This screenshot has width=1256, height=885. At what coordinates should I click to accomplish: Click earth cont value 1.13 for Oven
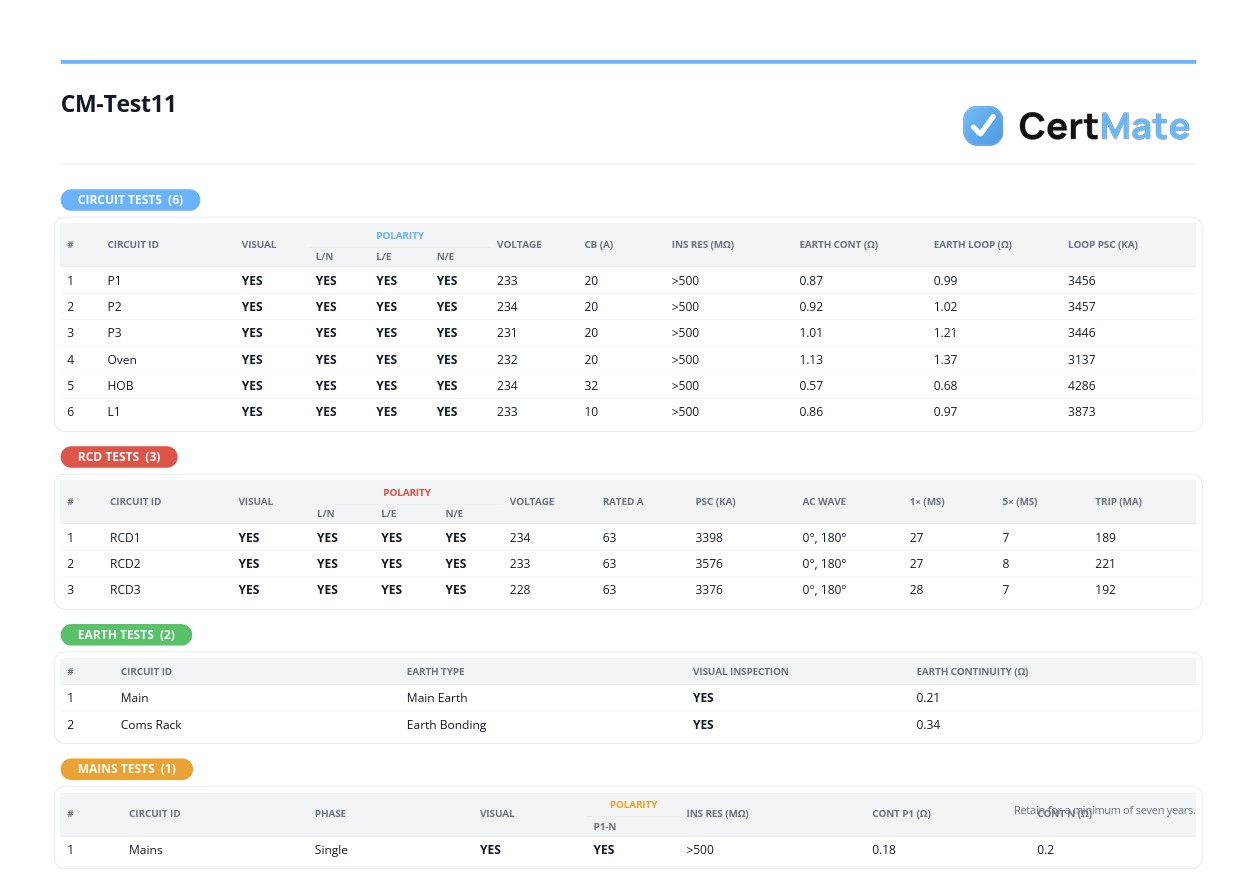pyautogui.click(x=811, y=360)
